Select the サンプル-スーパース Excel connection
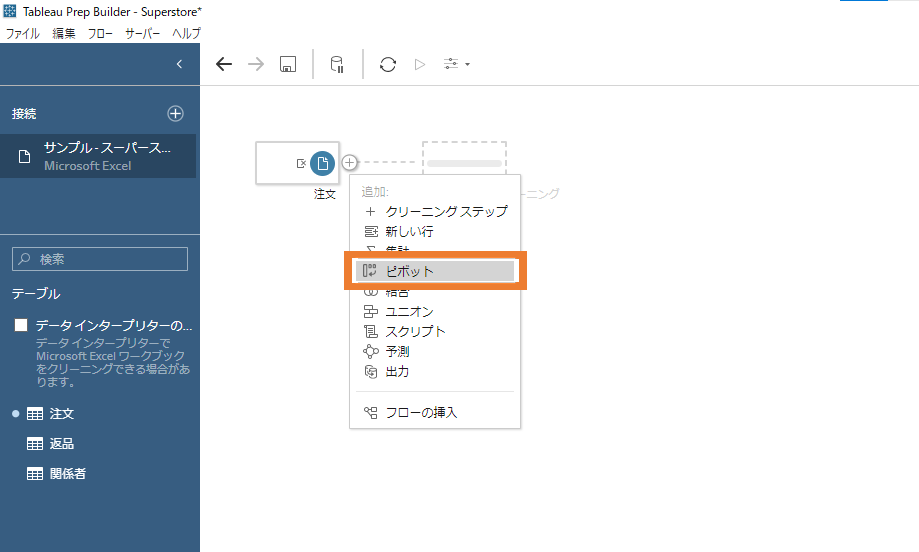This screenshot has height=552, width=919. (98, 156)
